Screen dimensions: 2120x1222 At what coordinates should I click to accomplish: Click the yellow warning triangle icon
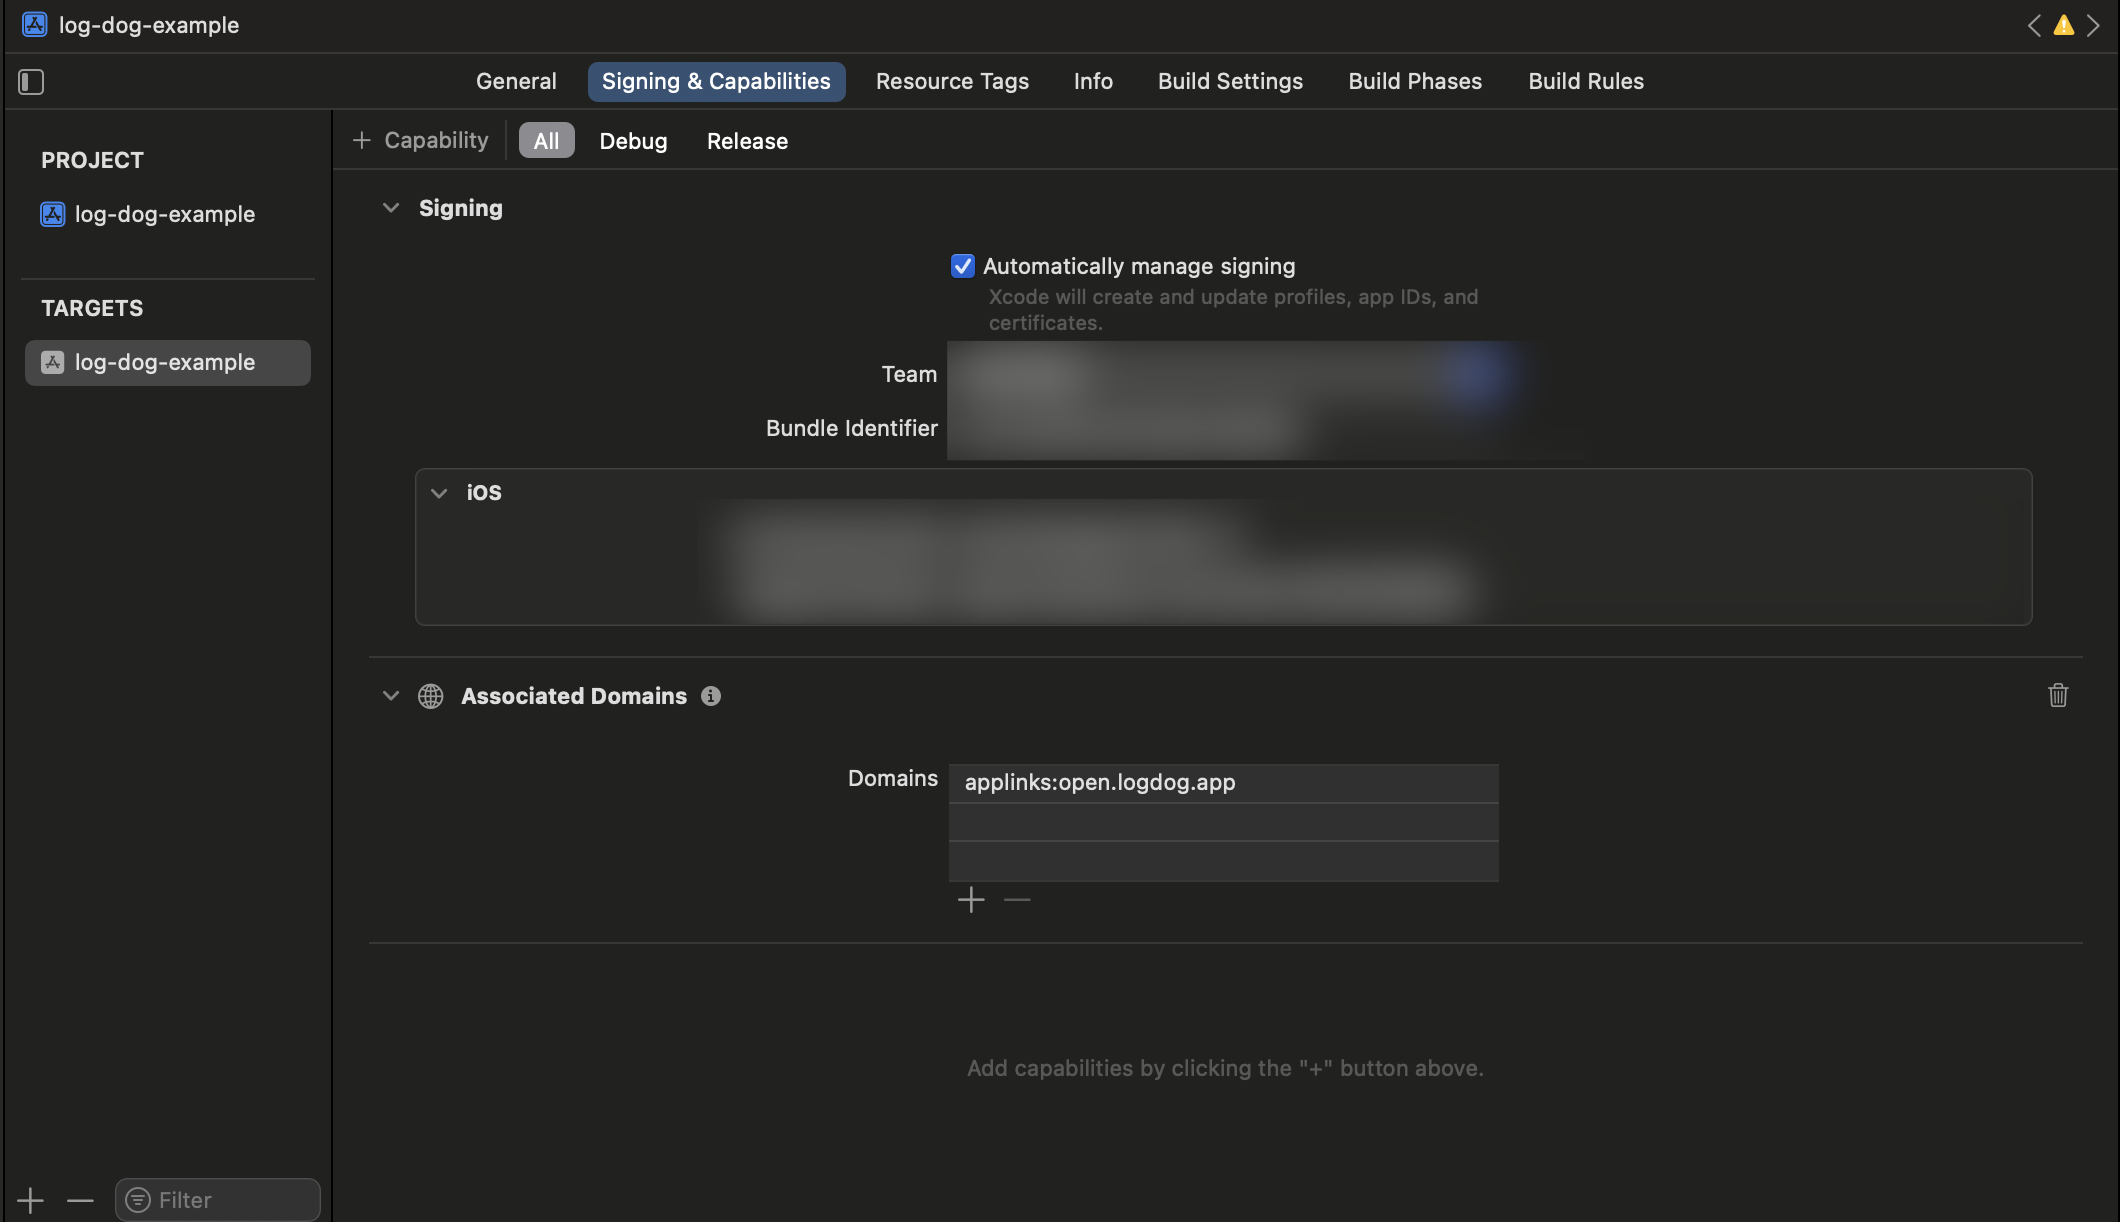click(2063, 26)
